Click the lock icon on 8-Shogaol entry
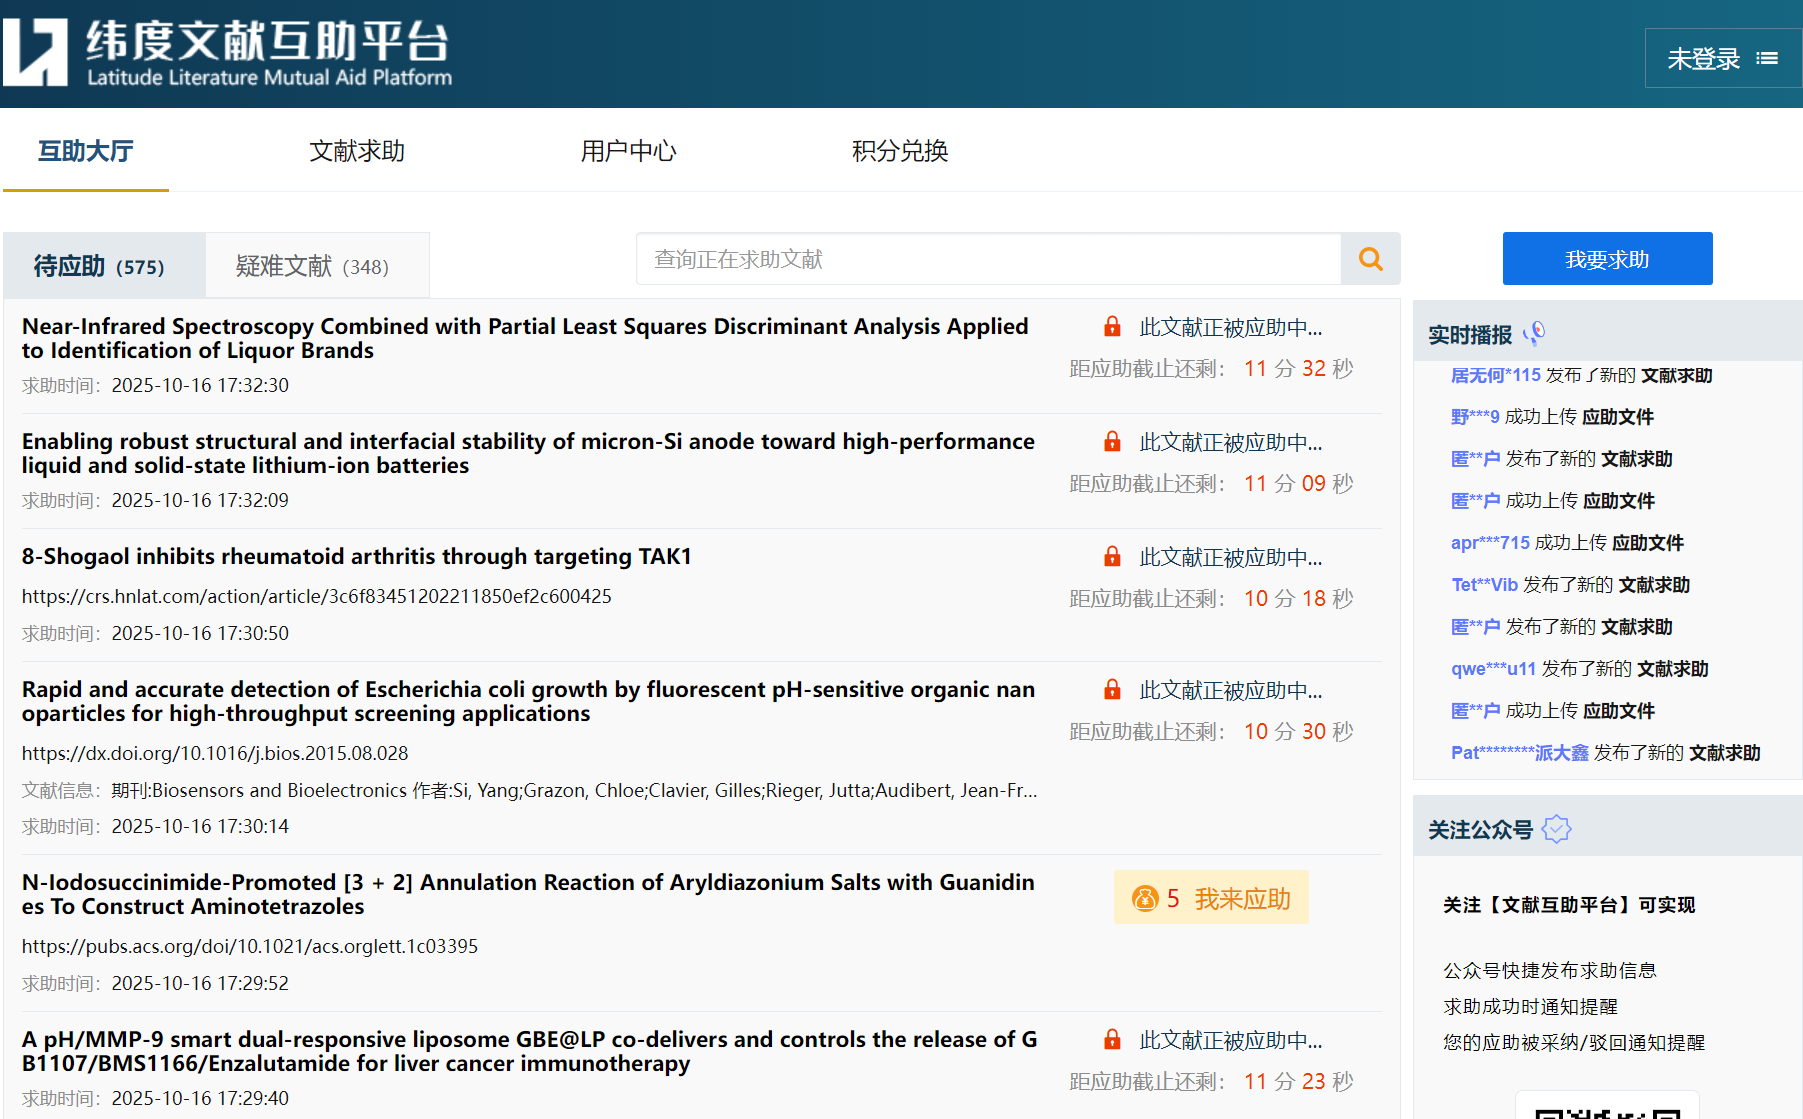This screenshot has width=1803, height=1119. pyautogui.click(x=1112, y=557)
